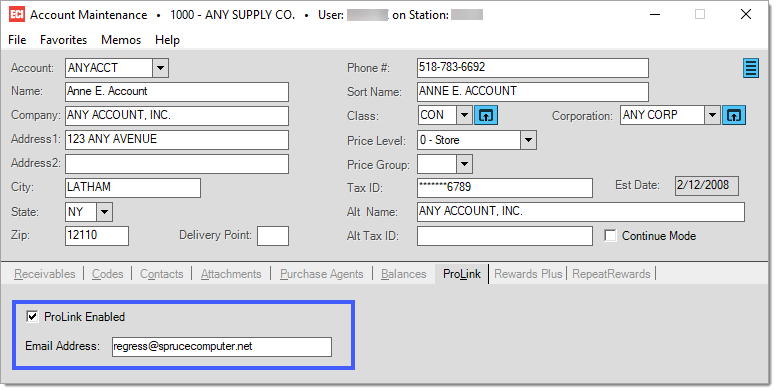Minimize the Account Maintenance window
Viewport: 776px width, 391px height.
(x=655, y=15)
